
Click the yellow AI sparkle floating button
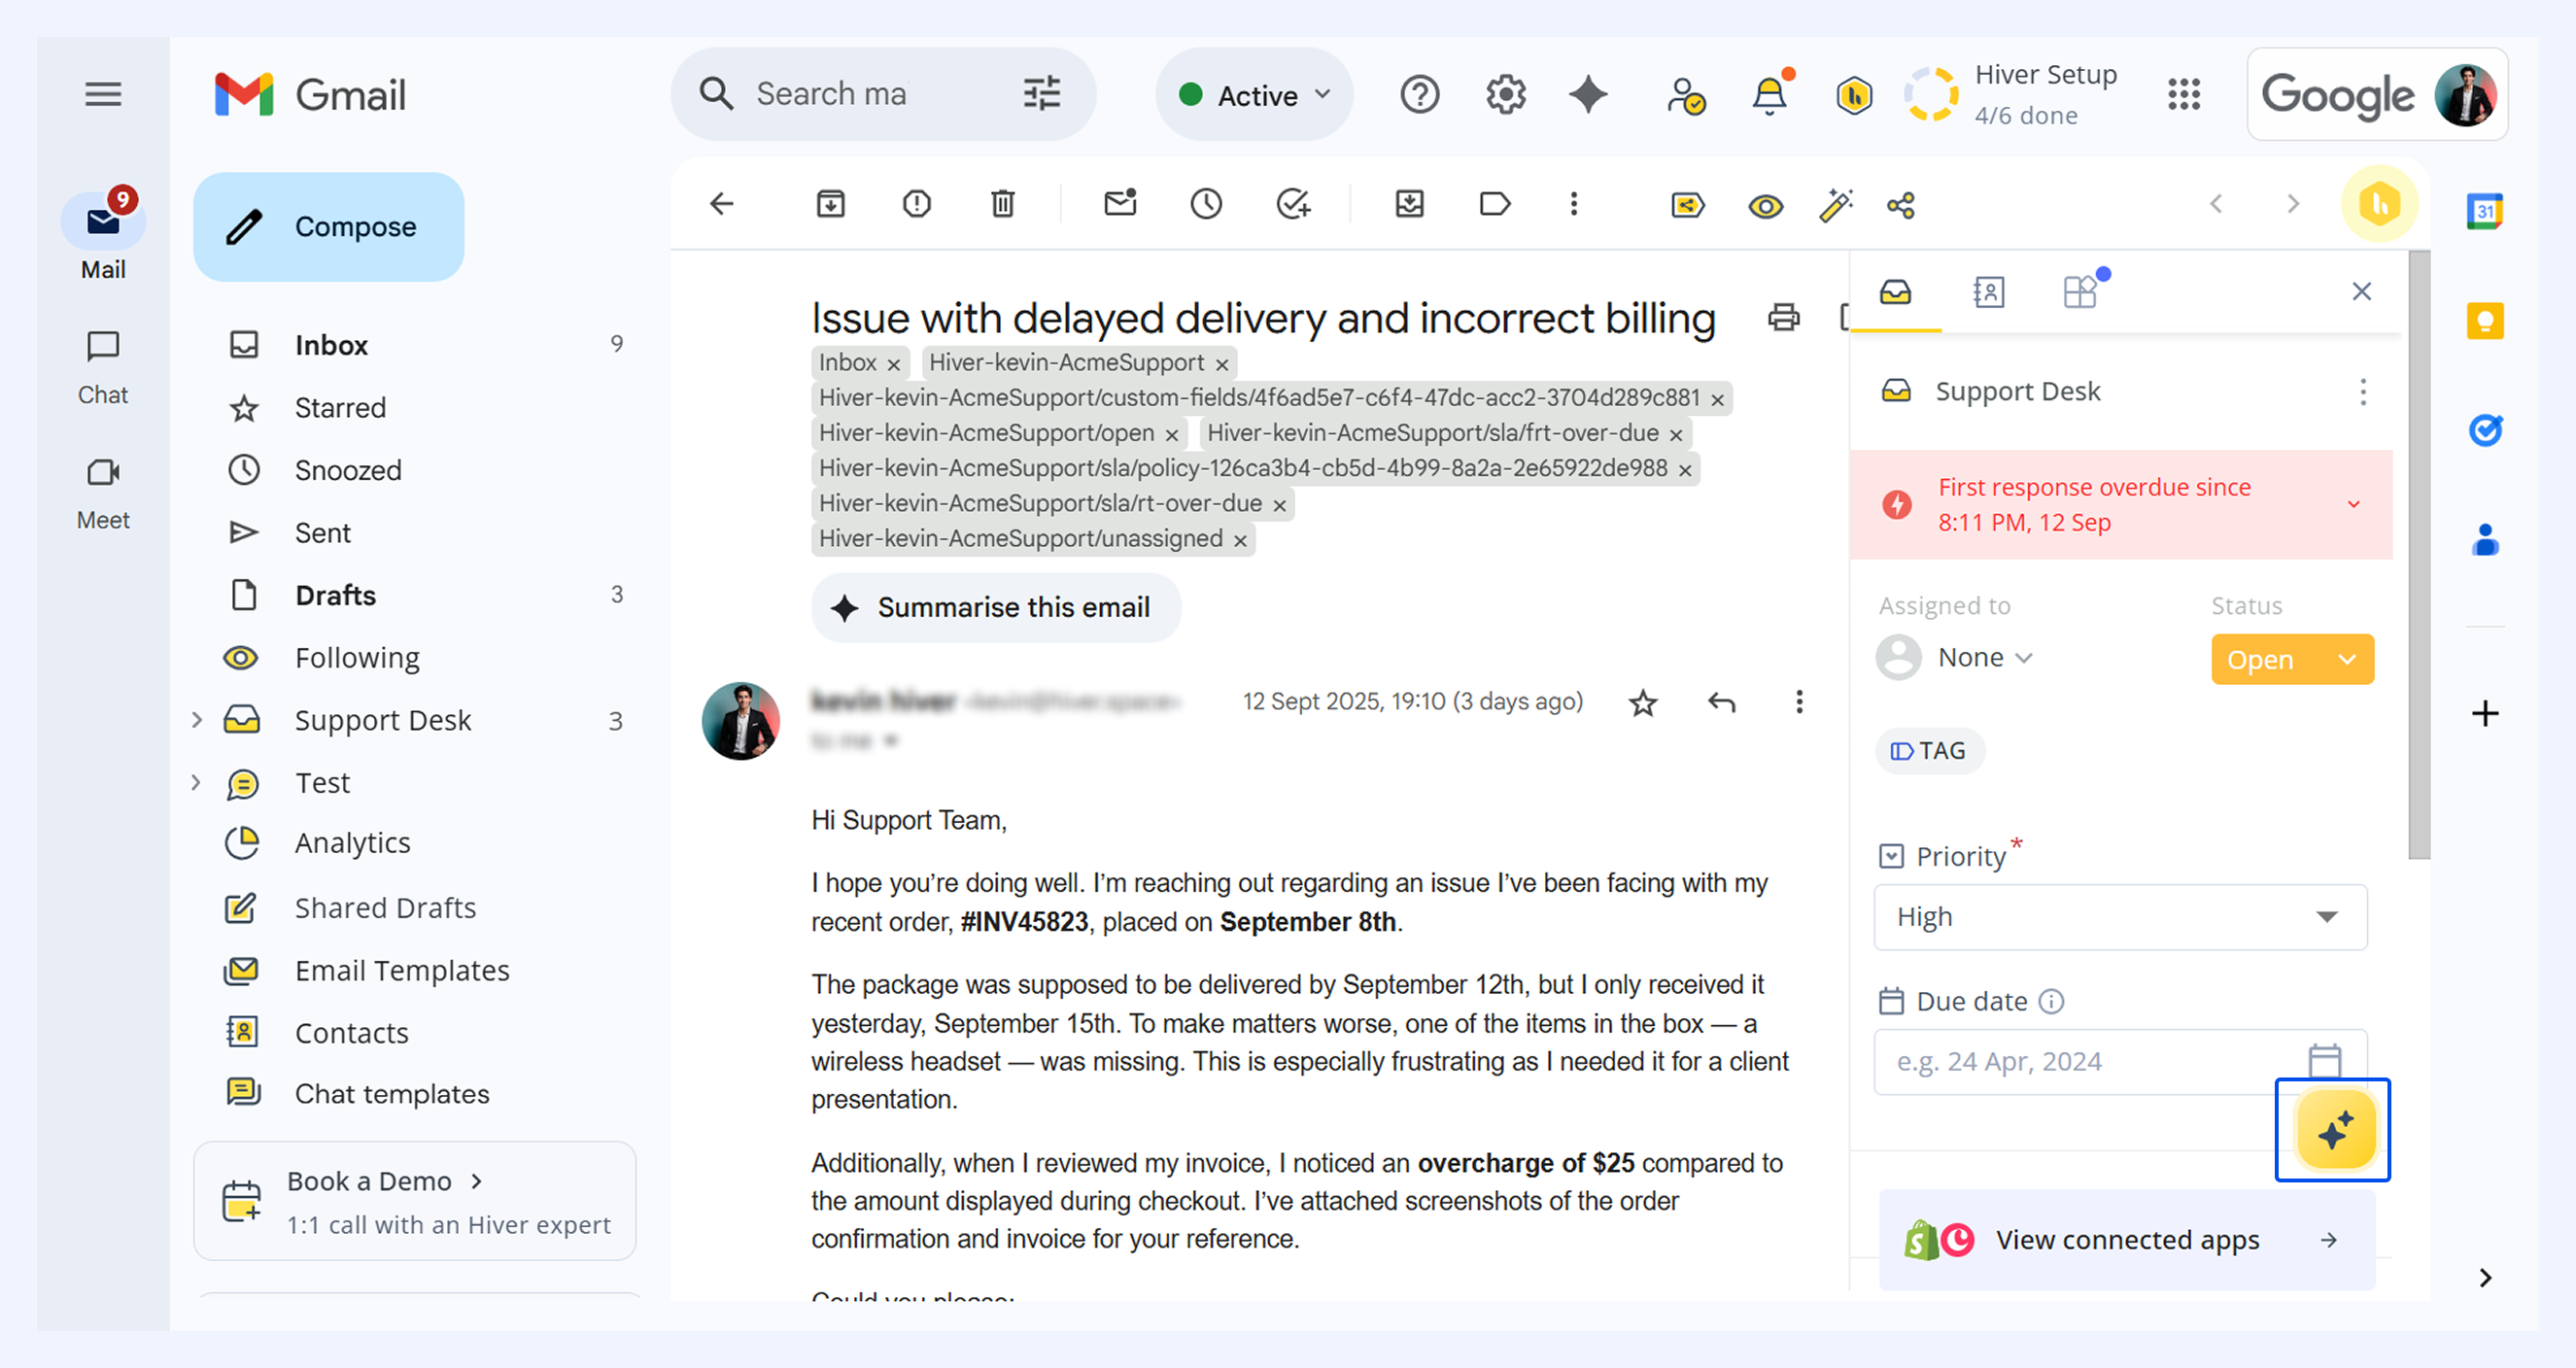pyautogui.click(x=2334, y=1130)
